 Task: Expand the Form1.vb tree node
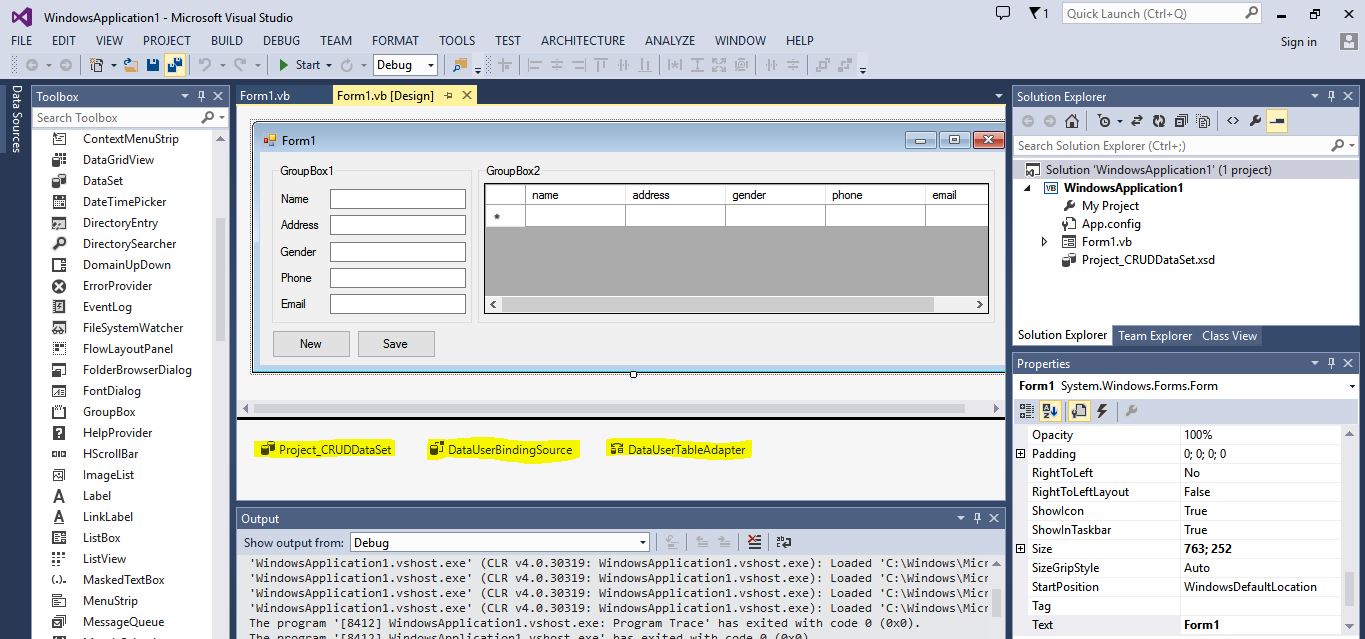tap(1044, 241)
